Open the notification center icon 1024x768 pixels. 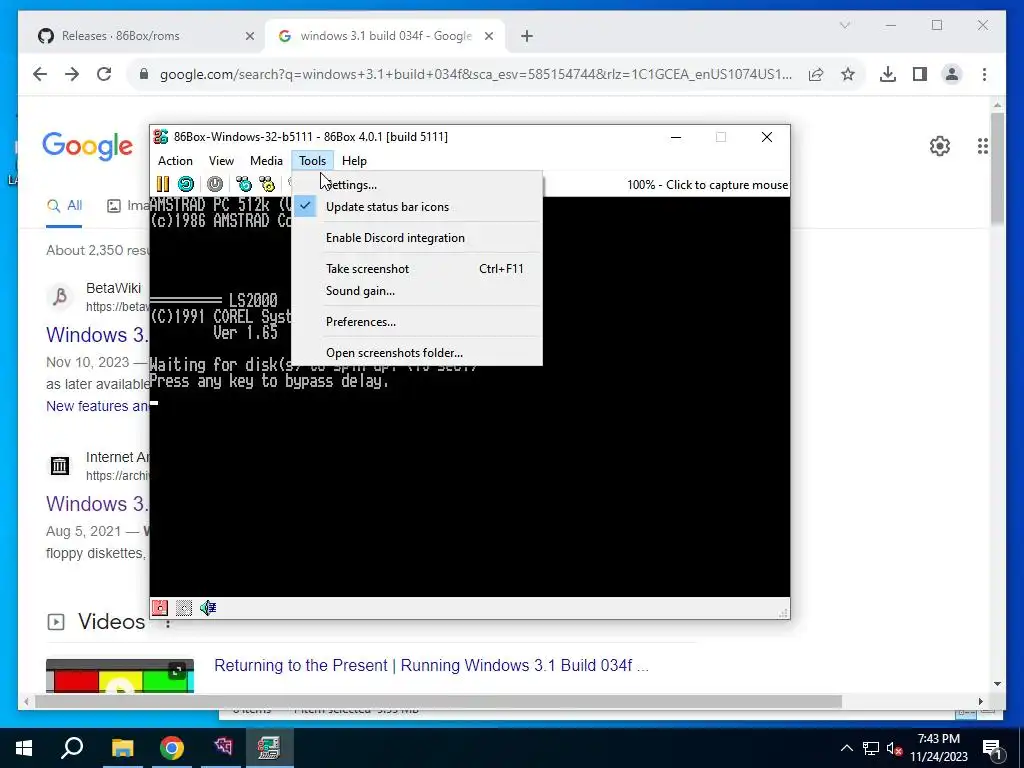click(x=992, y=748)
